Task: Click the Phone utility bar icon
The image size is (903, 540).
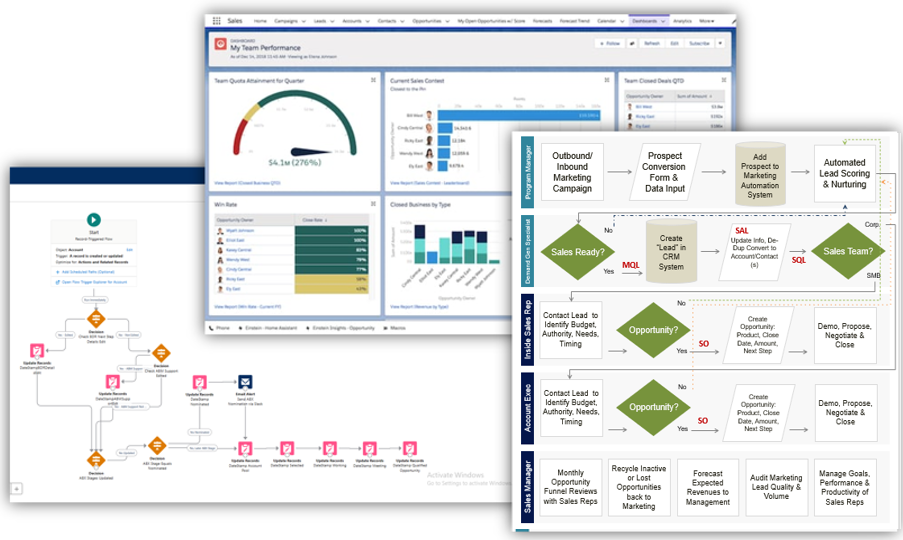Action: 212,328
